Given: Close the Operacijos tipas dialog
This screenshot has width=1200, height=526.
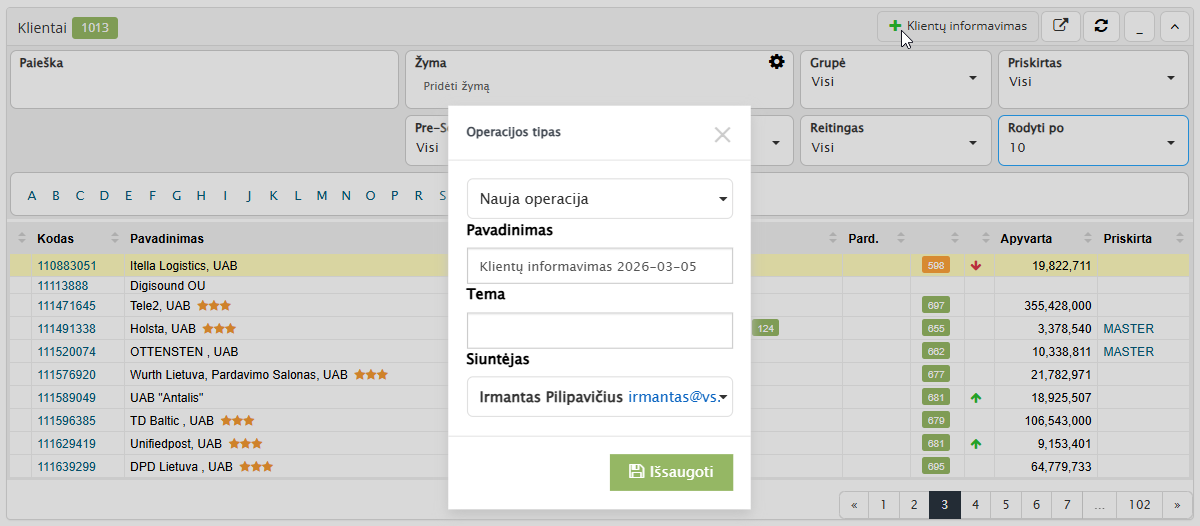Looking at the screenshot, I should [722, 134].
